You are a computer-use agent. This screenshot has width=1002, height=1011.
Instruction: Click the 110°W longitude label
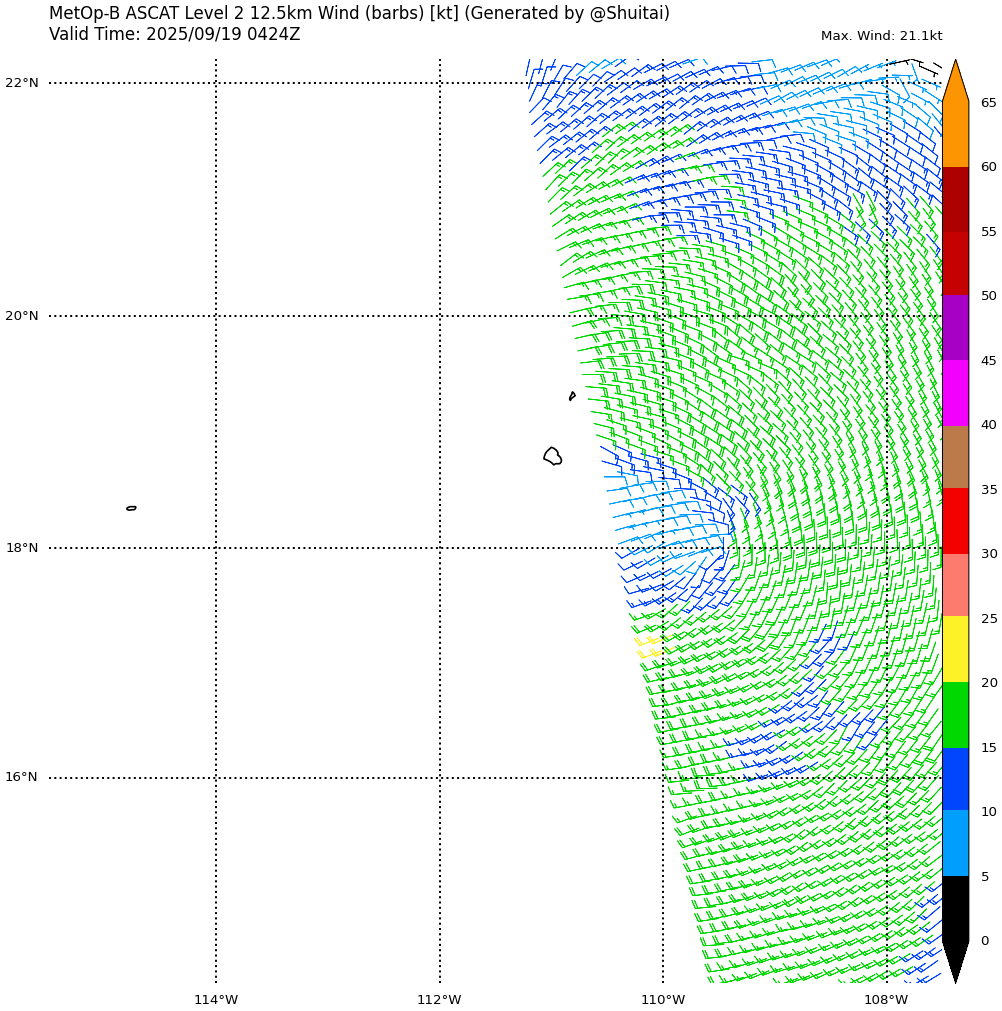[663, 1000]
